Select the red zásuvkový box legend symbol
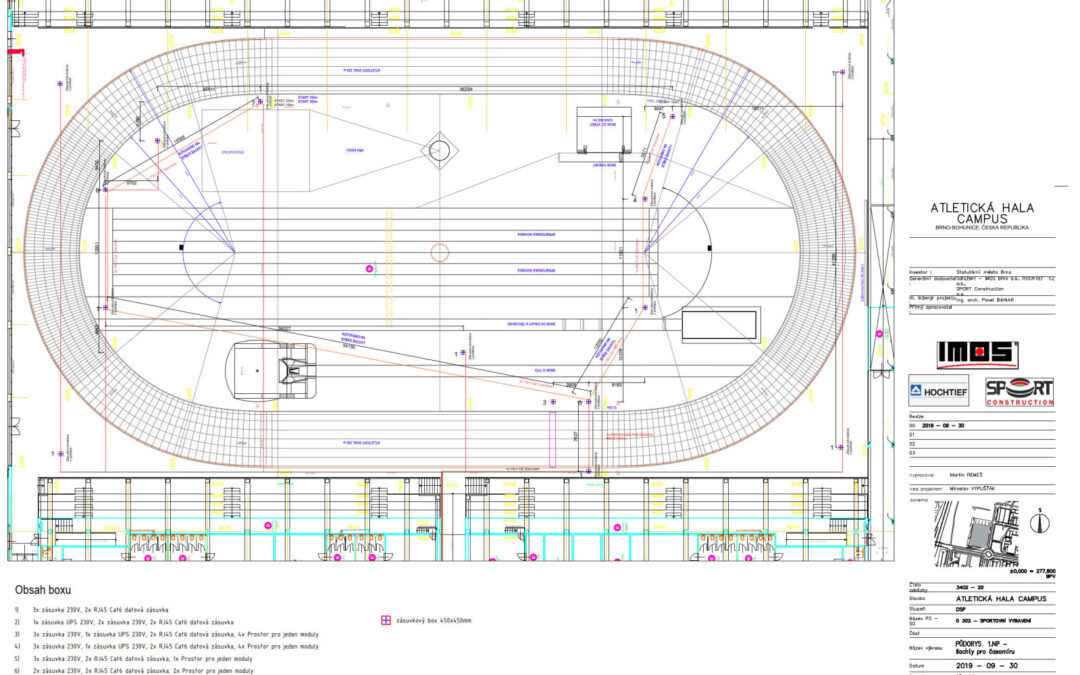The image size is (1080, 675). 387,620
